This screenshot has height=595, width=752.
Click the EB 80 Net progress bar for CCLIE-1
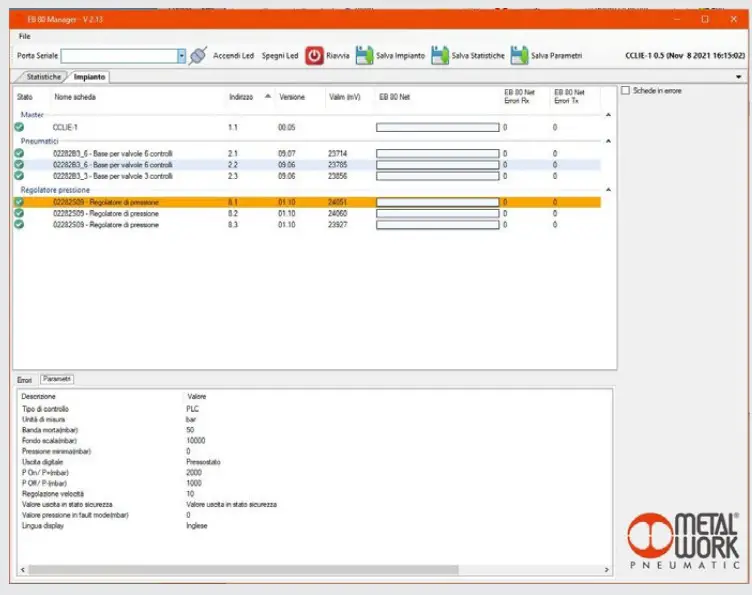(437, 127)
